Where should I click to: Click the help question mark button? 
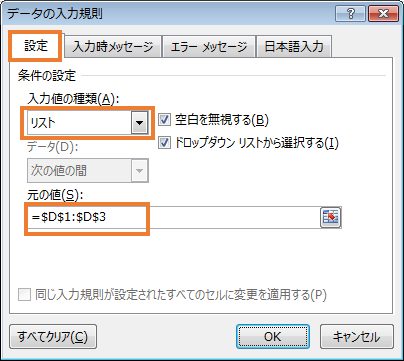coord(350,14)
